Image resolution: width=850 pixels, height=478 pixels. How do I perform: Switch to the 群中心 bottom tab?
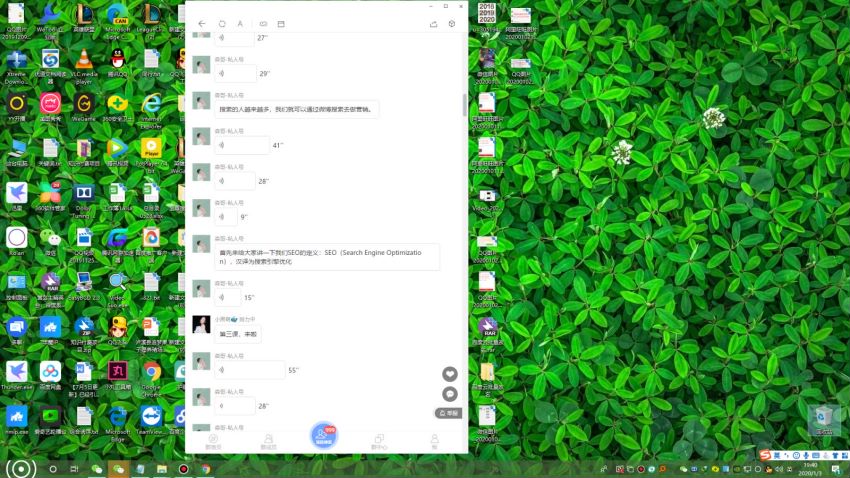click(379, 440)
